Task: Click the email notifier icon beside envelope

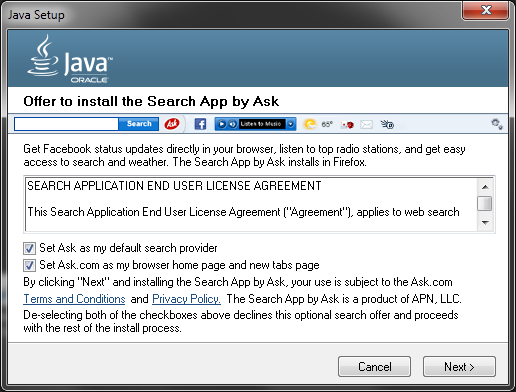Action: pos(387,124)
